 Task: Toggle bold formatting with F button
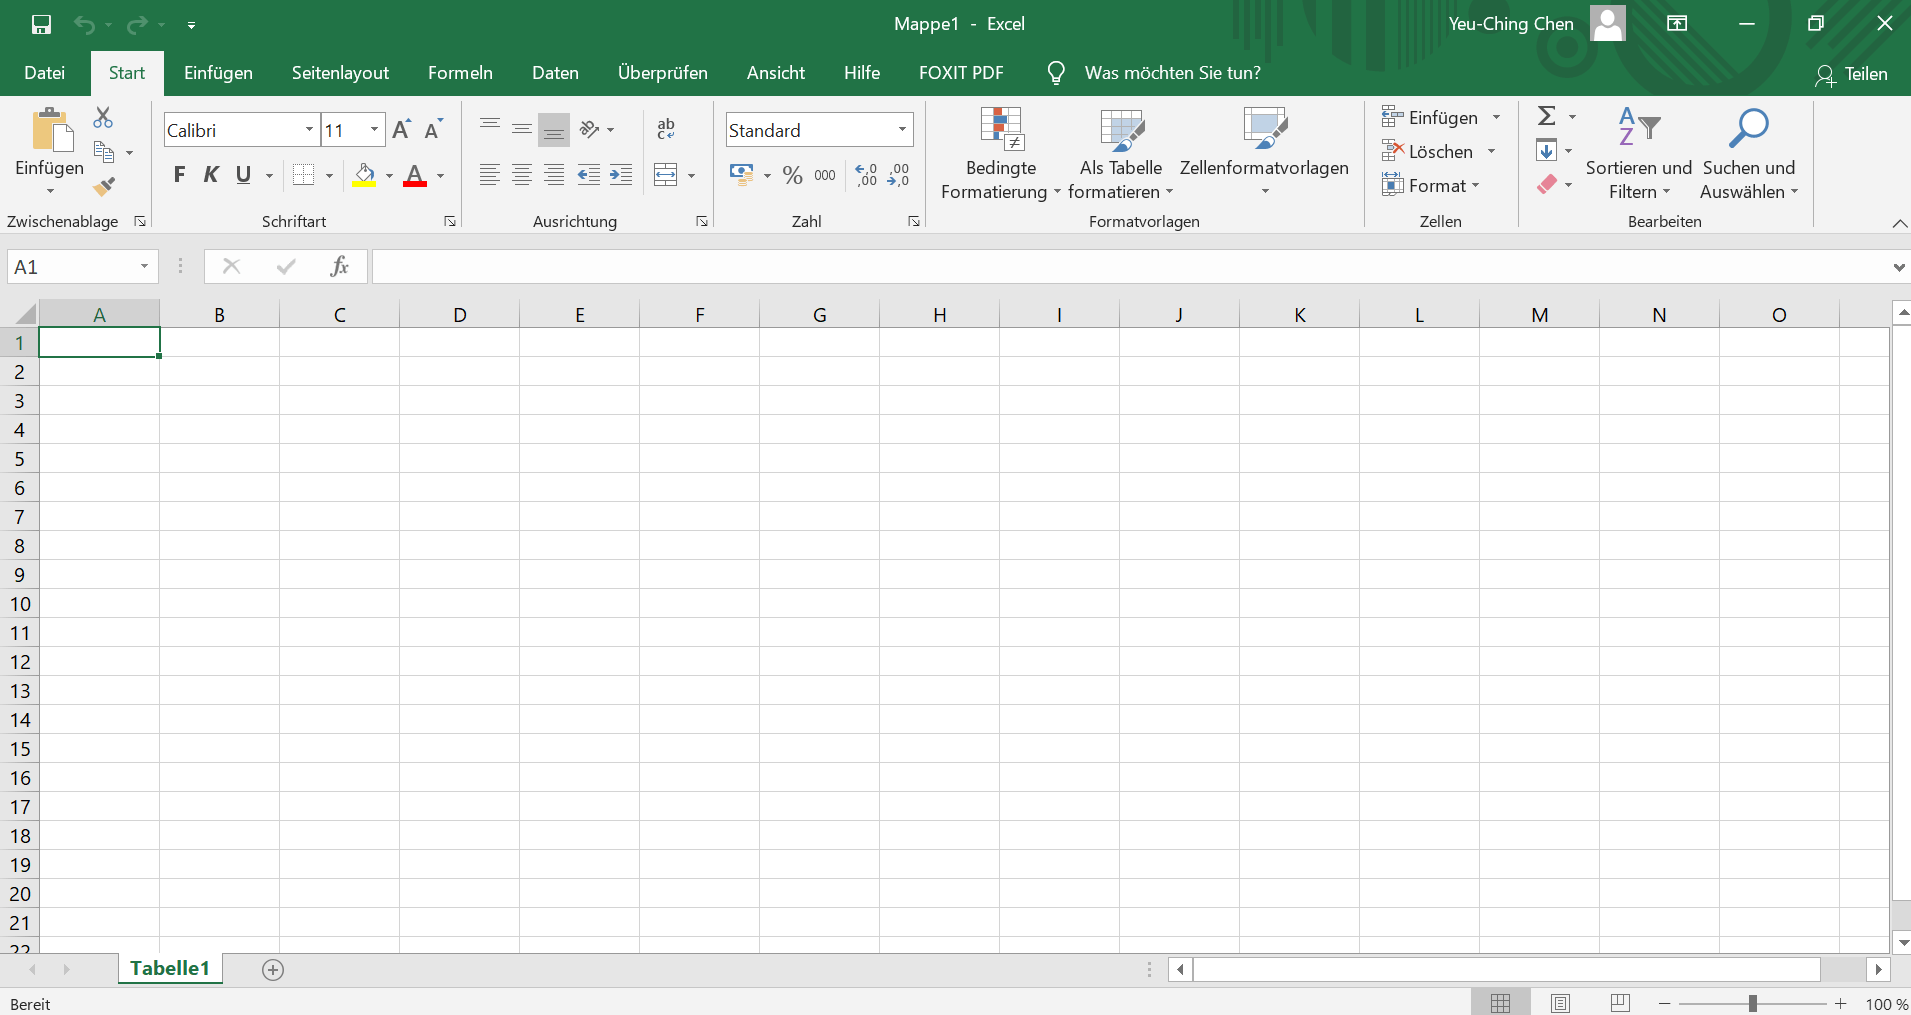pos(179,176)
